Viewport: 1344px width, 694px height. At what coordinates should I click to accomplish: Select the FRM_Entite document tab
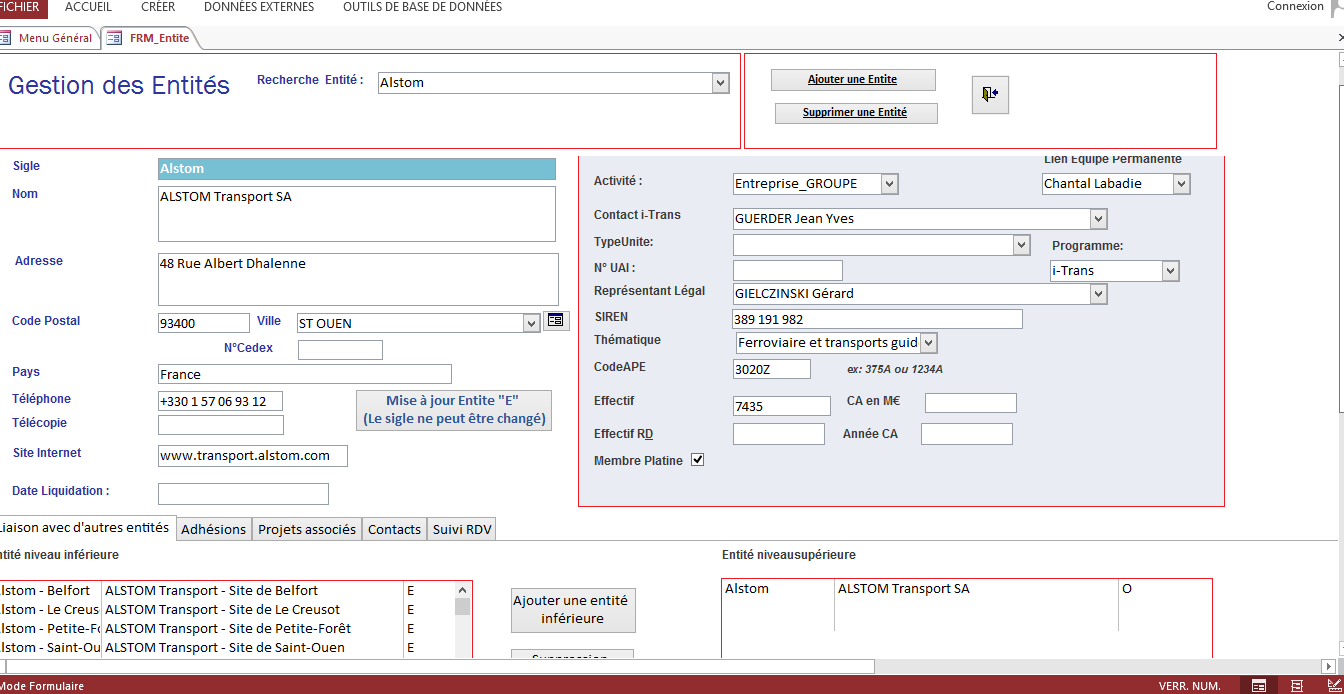150,38
